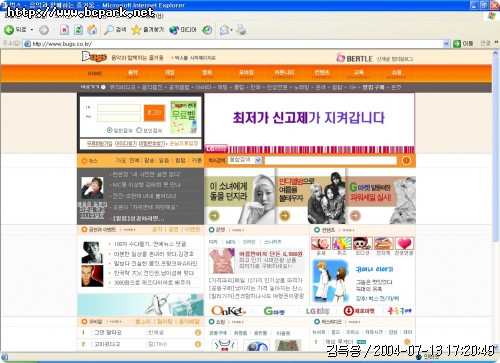The width and height of the screenshot is (500, 363).
Task: Open the 음악 tab in orange navigation
Action: pos(133,74)
